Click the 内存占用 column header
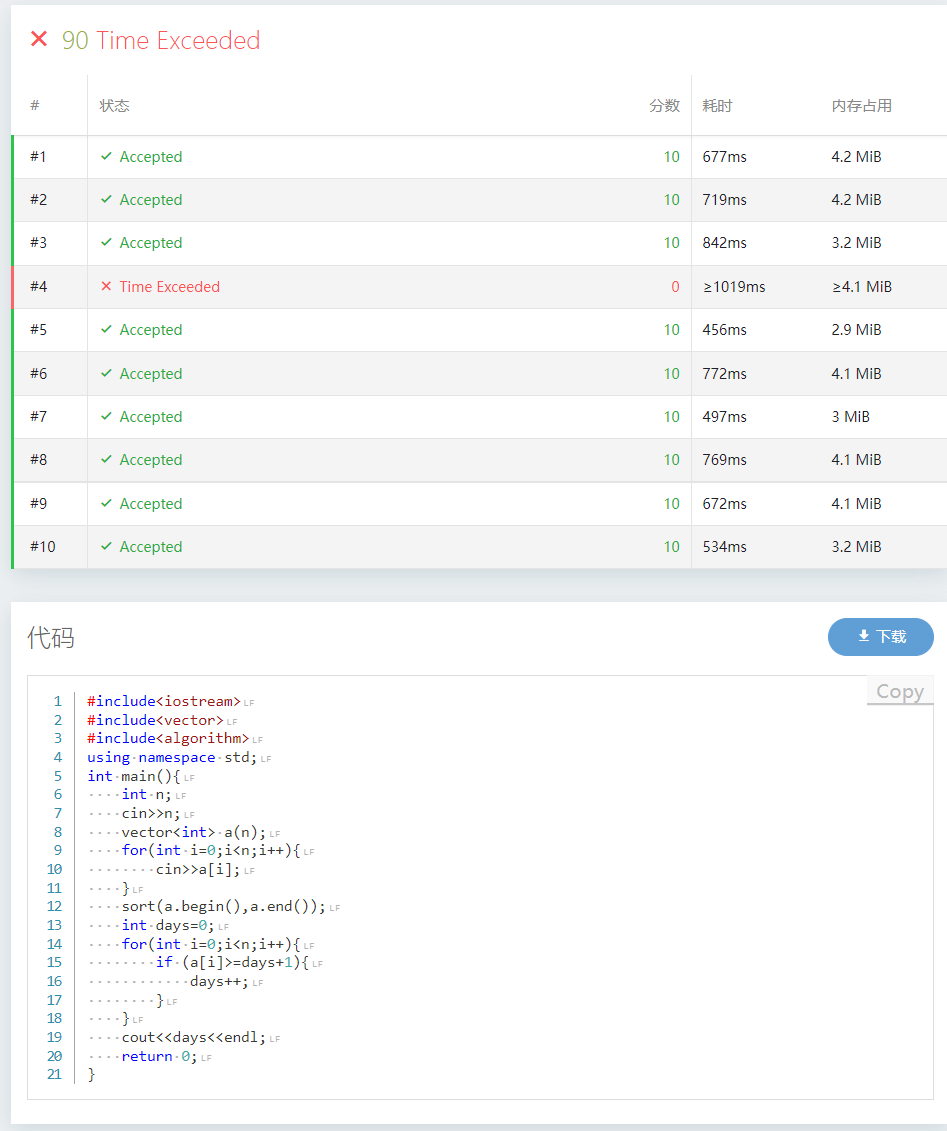947x1131 pixels. 861,106
